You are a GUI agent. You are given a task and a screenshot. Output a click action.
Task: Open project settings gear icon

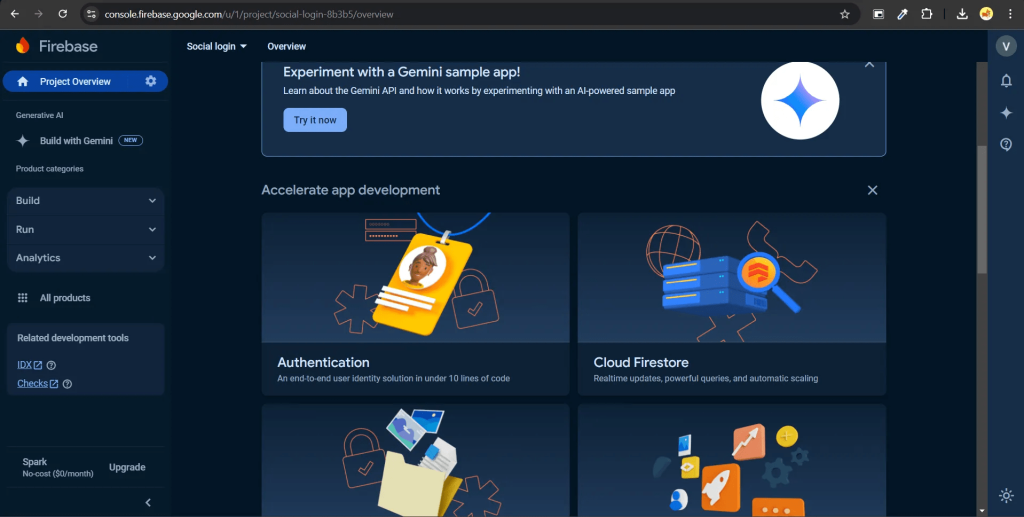point(151,81)
